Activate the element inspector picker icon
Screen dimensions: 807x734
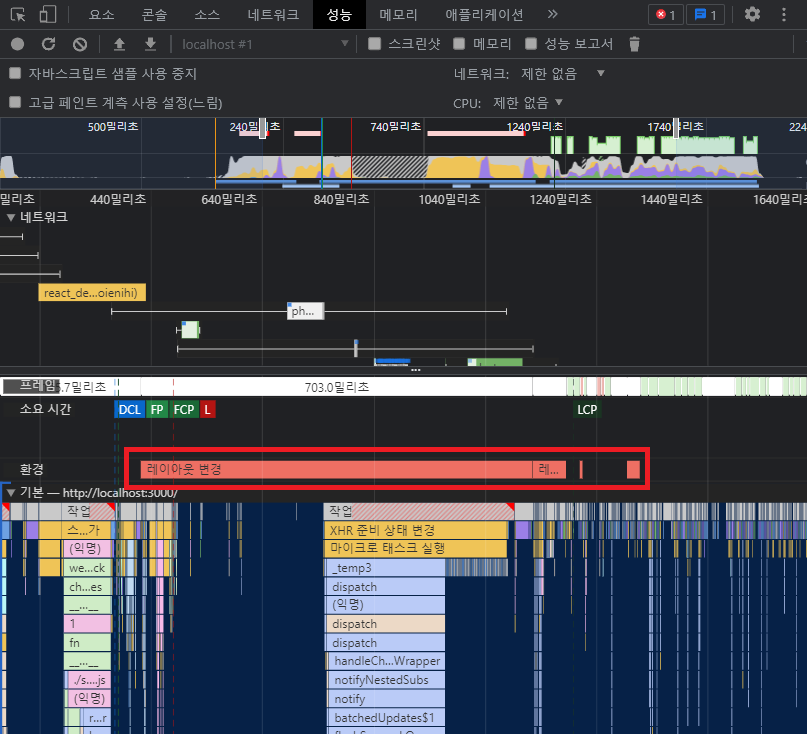click(x=18, y=14)
